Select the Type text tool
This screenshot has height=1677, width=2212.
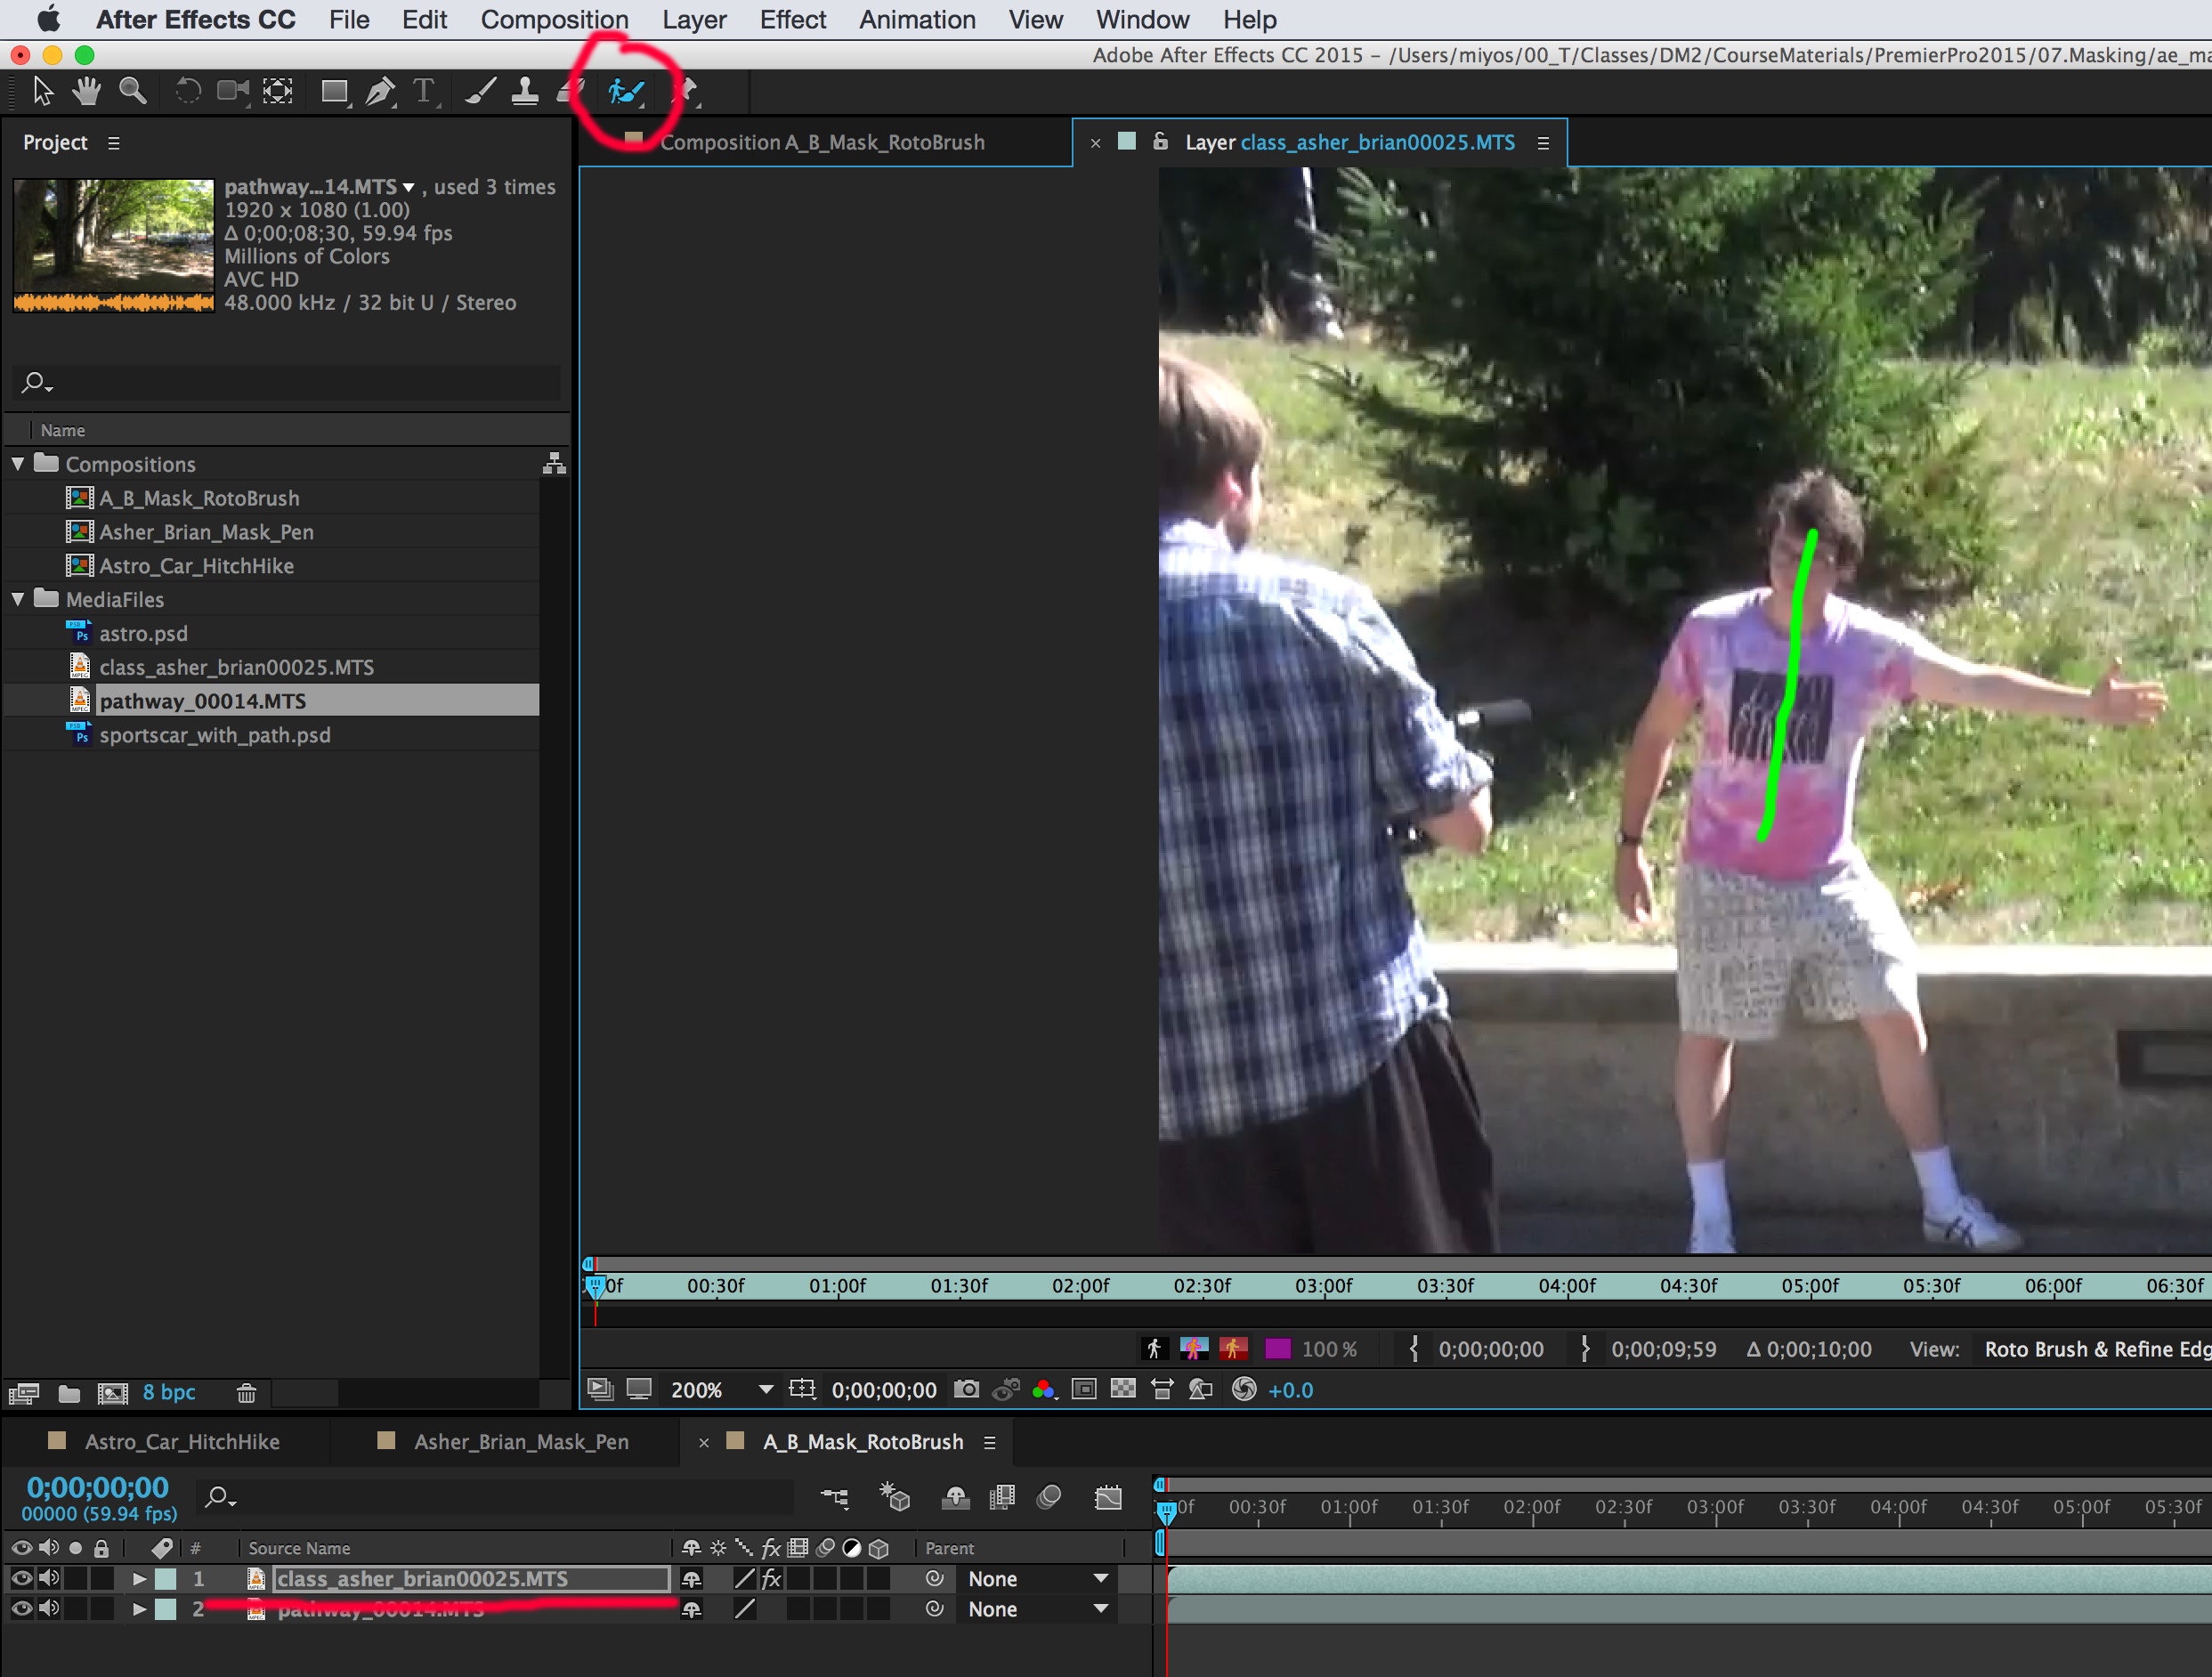point(424,92)
